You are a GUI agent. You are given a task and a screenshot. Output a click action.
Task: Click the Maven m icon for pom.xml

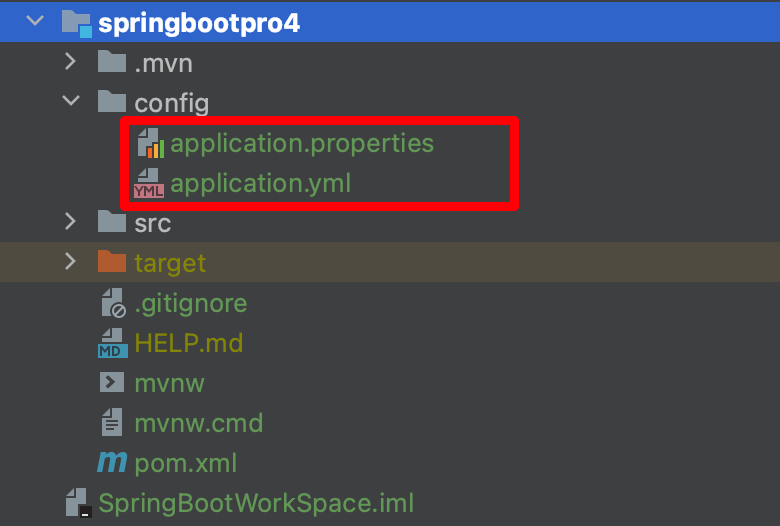point(112,462)
